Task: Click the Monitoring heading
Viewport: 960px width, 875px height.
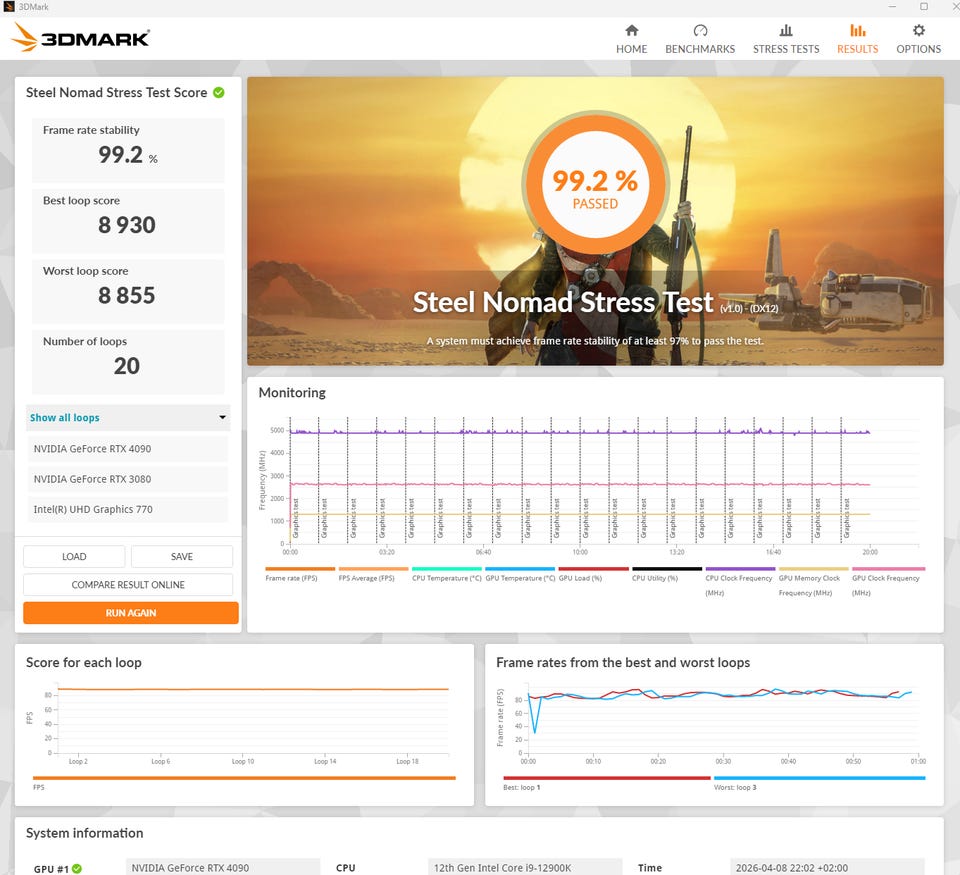Action: 292,392
